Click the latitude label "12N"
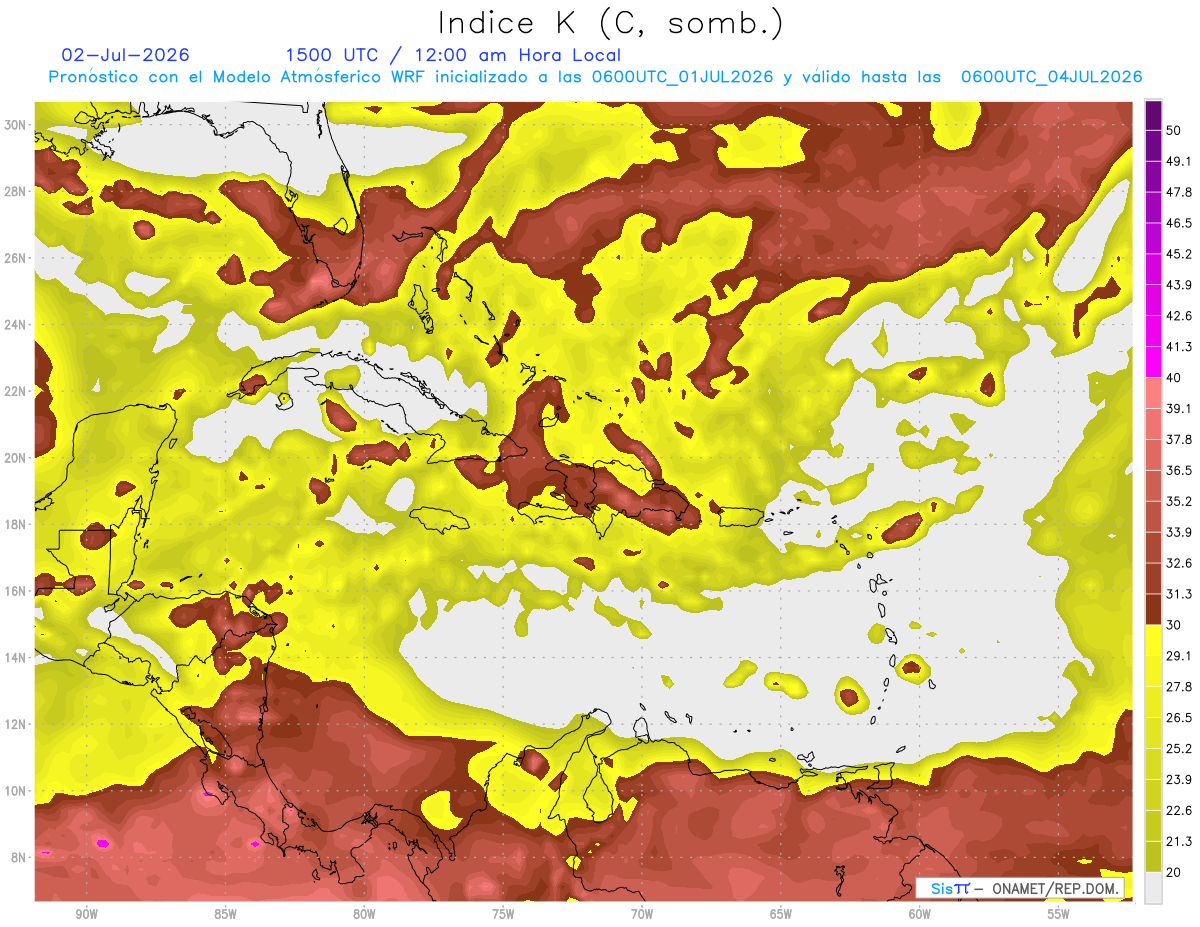This screenshot has height=927, width=1200. (x=15, y=724)
